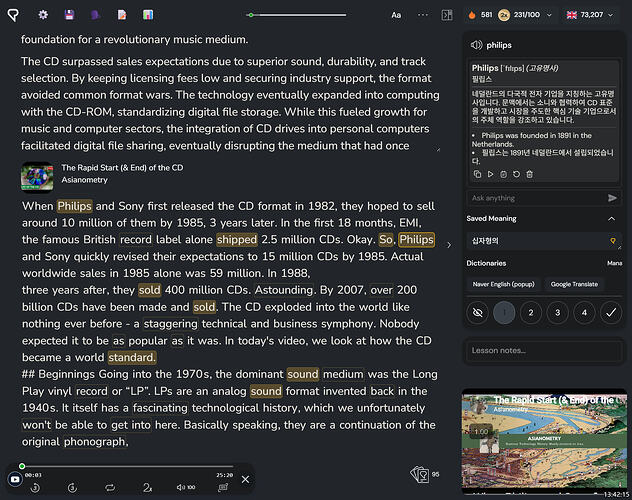Image resolution: width=632 pixels, height=500 pixels.
Task: Regenerate the definition with the refresh icon
Action: [516, 174]
